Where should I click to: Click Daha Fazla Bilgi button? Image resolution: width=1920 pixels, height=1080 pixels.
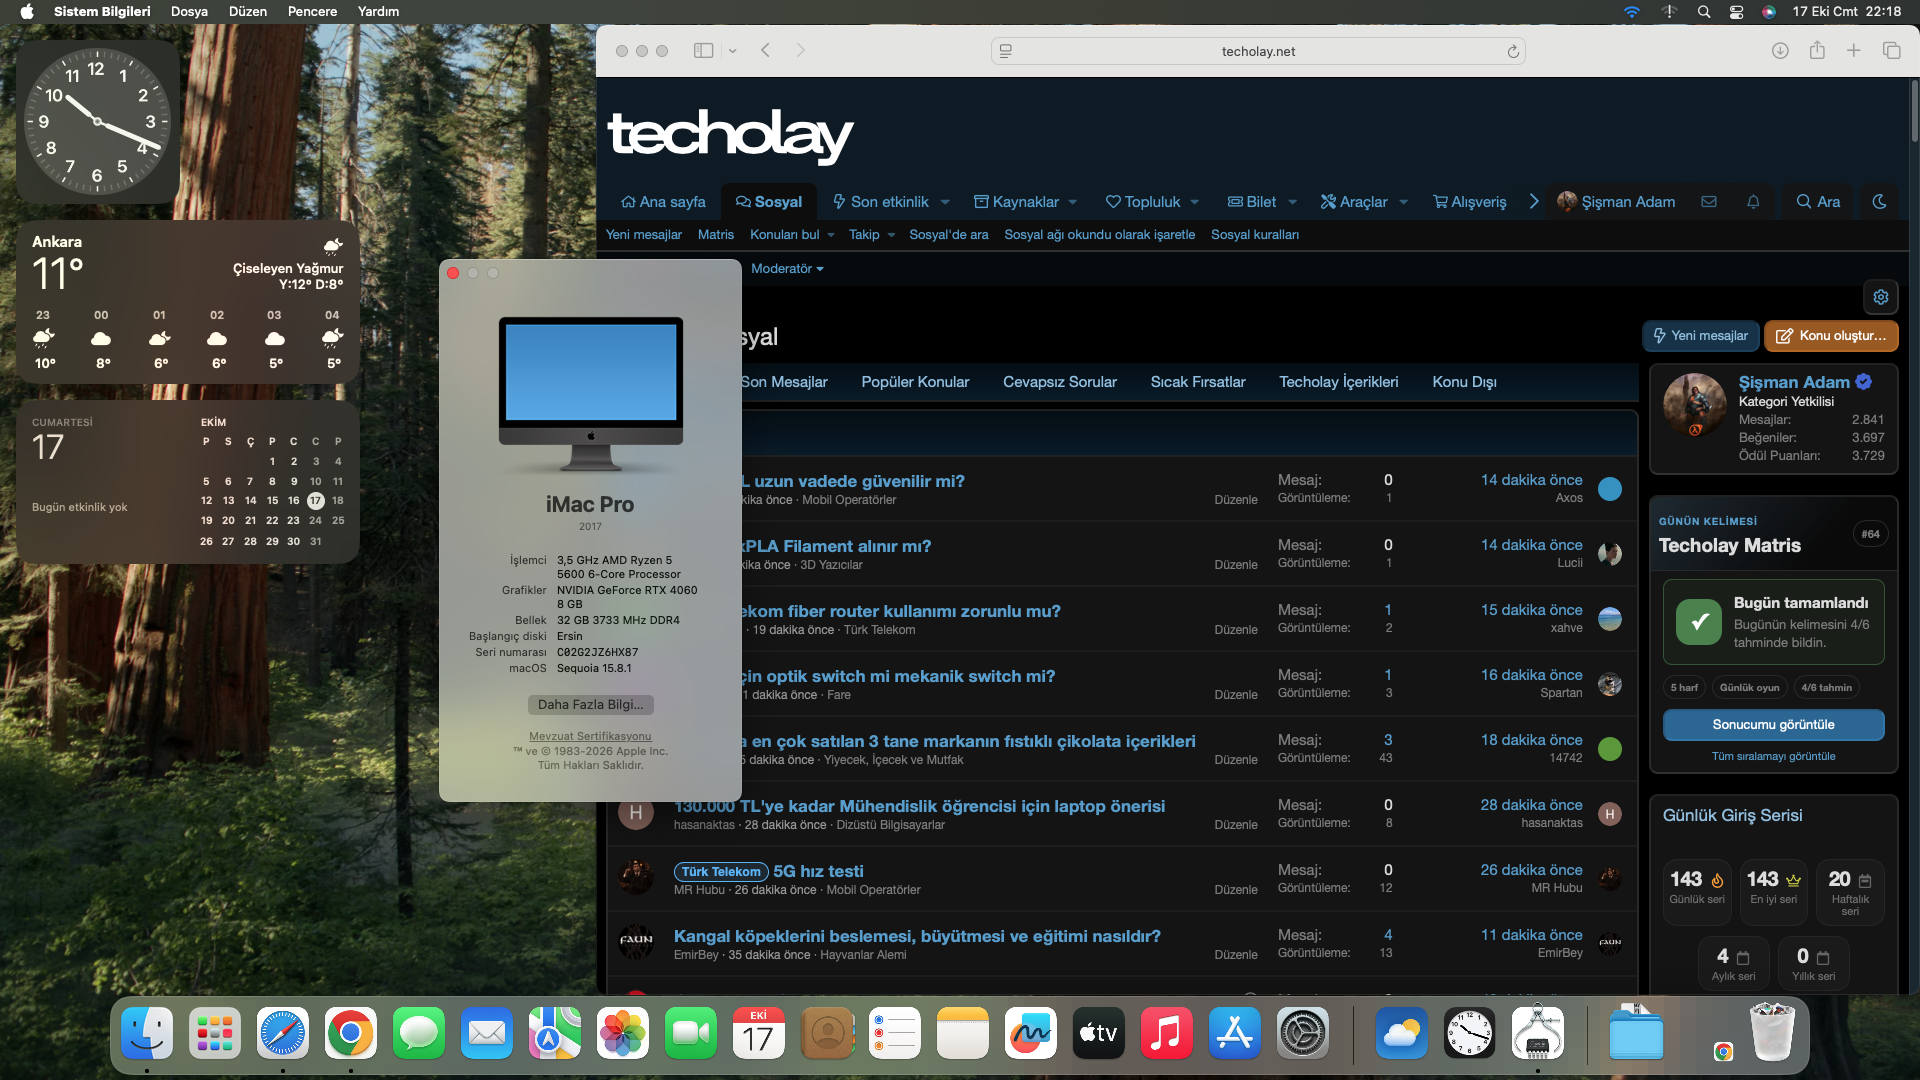(590, 705)
